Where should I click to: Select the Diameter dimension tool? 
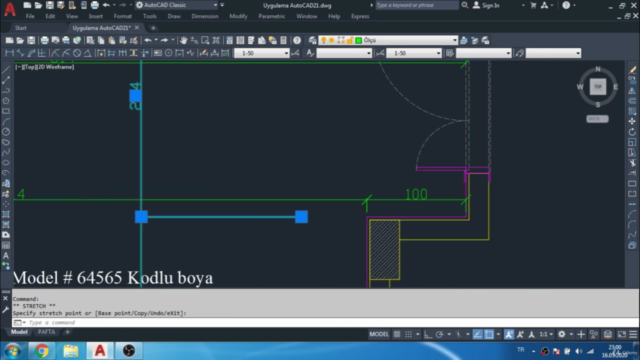tap(77, 53)
